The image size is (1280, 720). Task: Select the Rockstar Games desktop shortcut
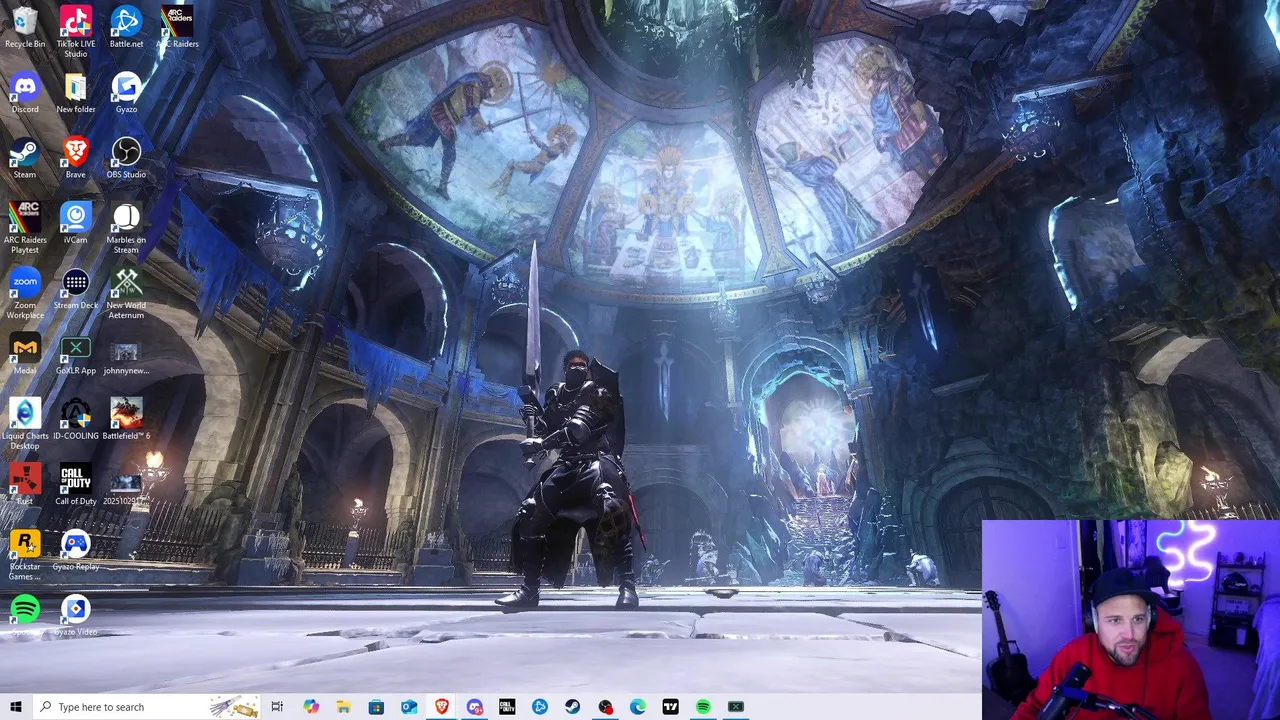(25, 554)
